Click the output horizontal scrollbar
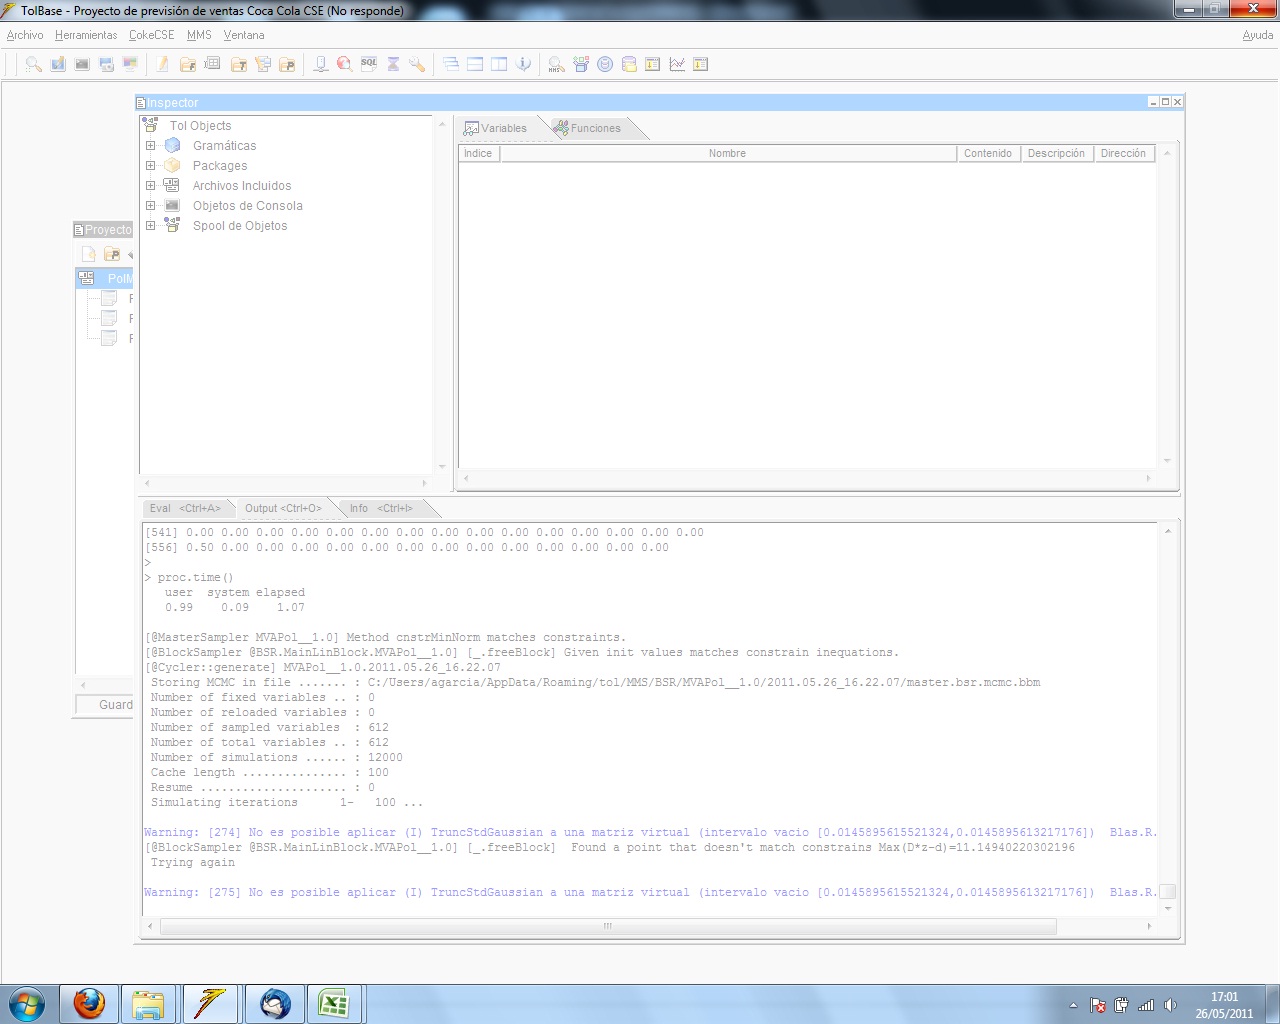 coord(607,927)
